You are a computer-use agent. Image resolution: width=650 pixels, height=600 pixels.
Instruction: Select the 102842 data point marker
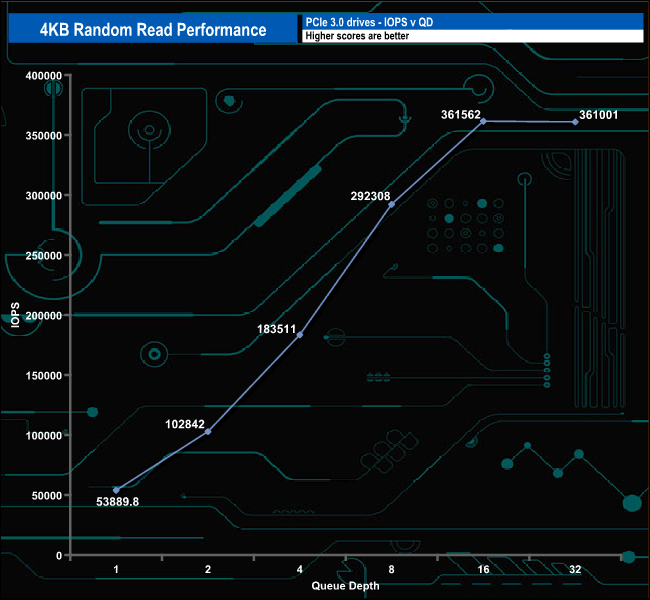(x=208, y=432)
